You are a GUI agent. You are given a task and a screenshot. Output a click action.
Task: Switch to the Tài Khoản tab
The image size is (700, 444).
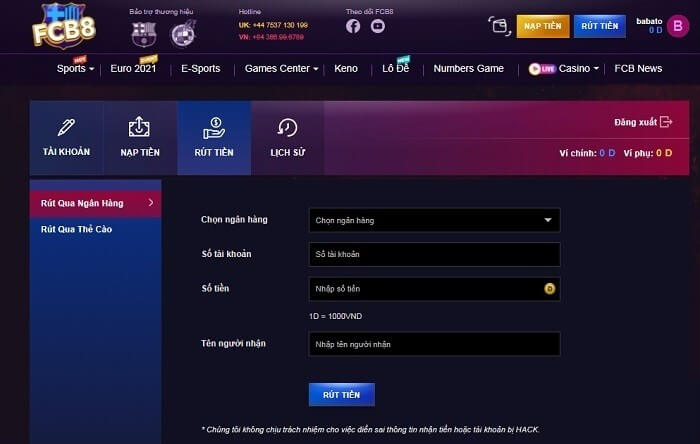(x=67, y=137)
